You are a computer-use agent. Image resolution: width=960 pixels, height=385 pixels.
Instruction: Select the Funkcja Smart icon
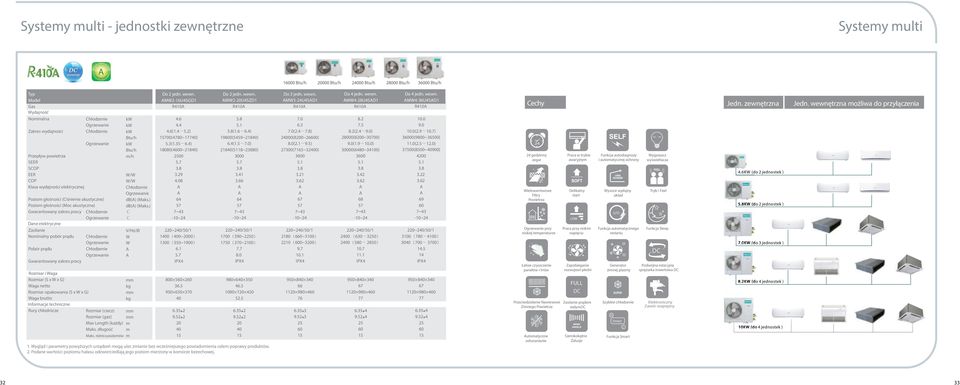point(617,321)
